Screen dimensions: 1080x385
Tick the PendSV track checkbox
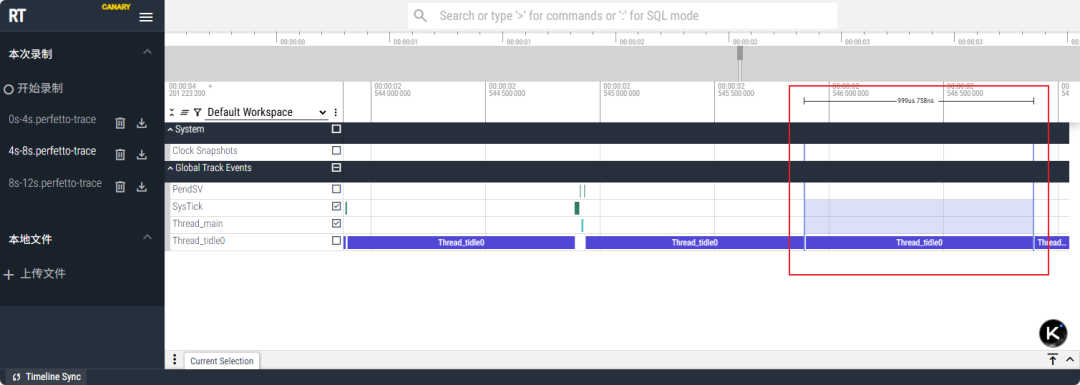coord(336,189)
